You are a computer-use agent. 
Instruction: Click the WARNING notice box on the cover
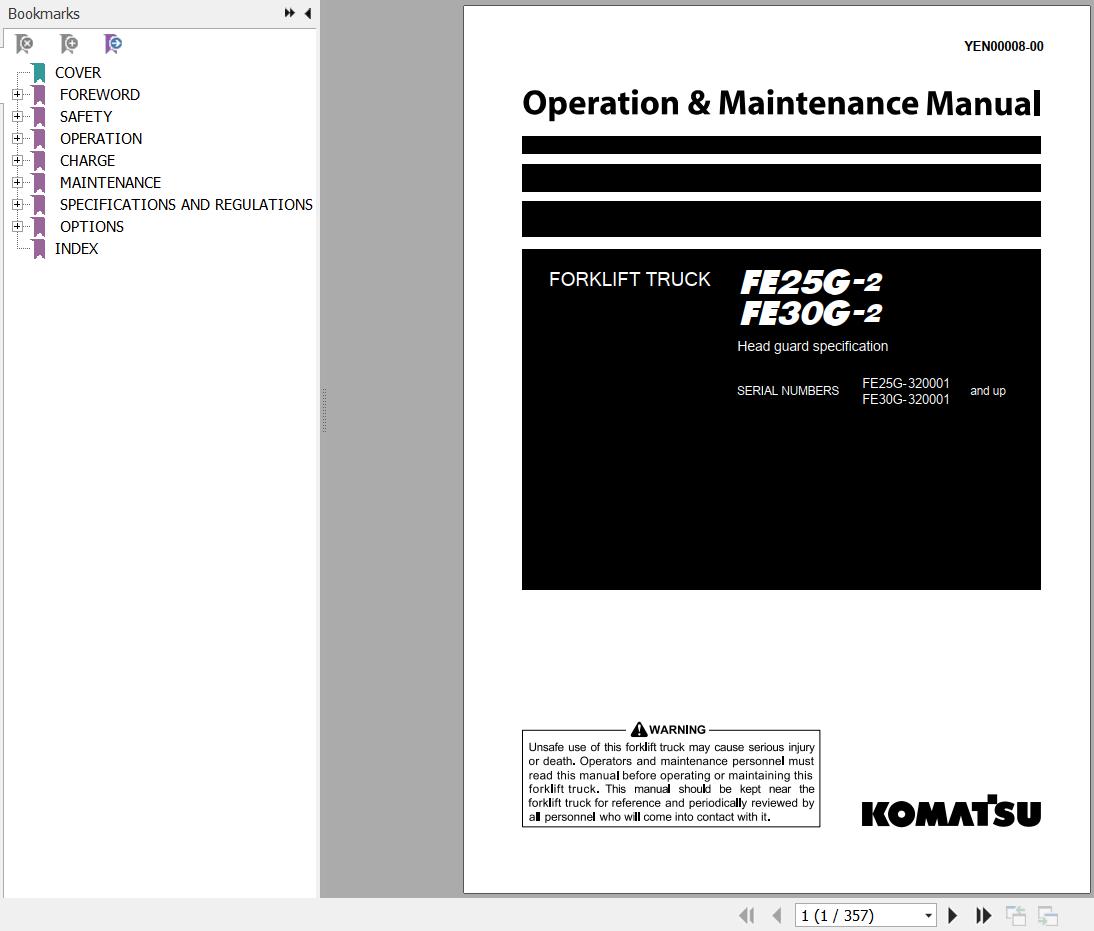pyautogui.click(x=671, y=775)
